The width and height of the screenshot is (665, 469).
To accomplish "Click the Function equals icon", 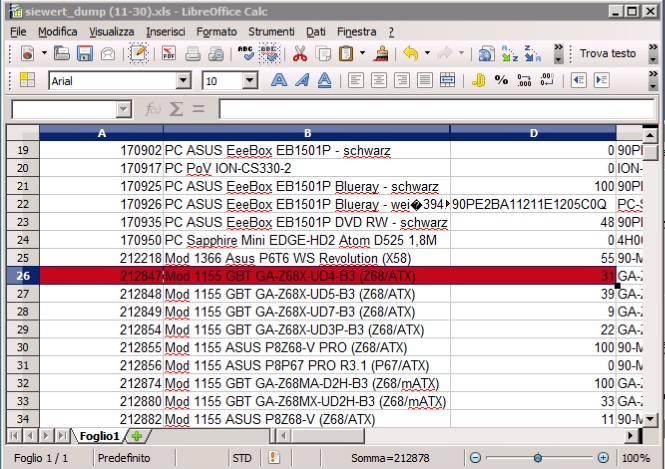I will (x=198, y=109).
